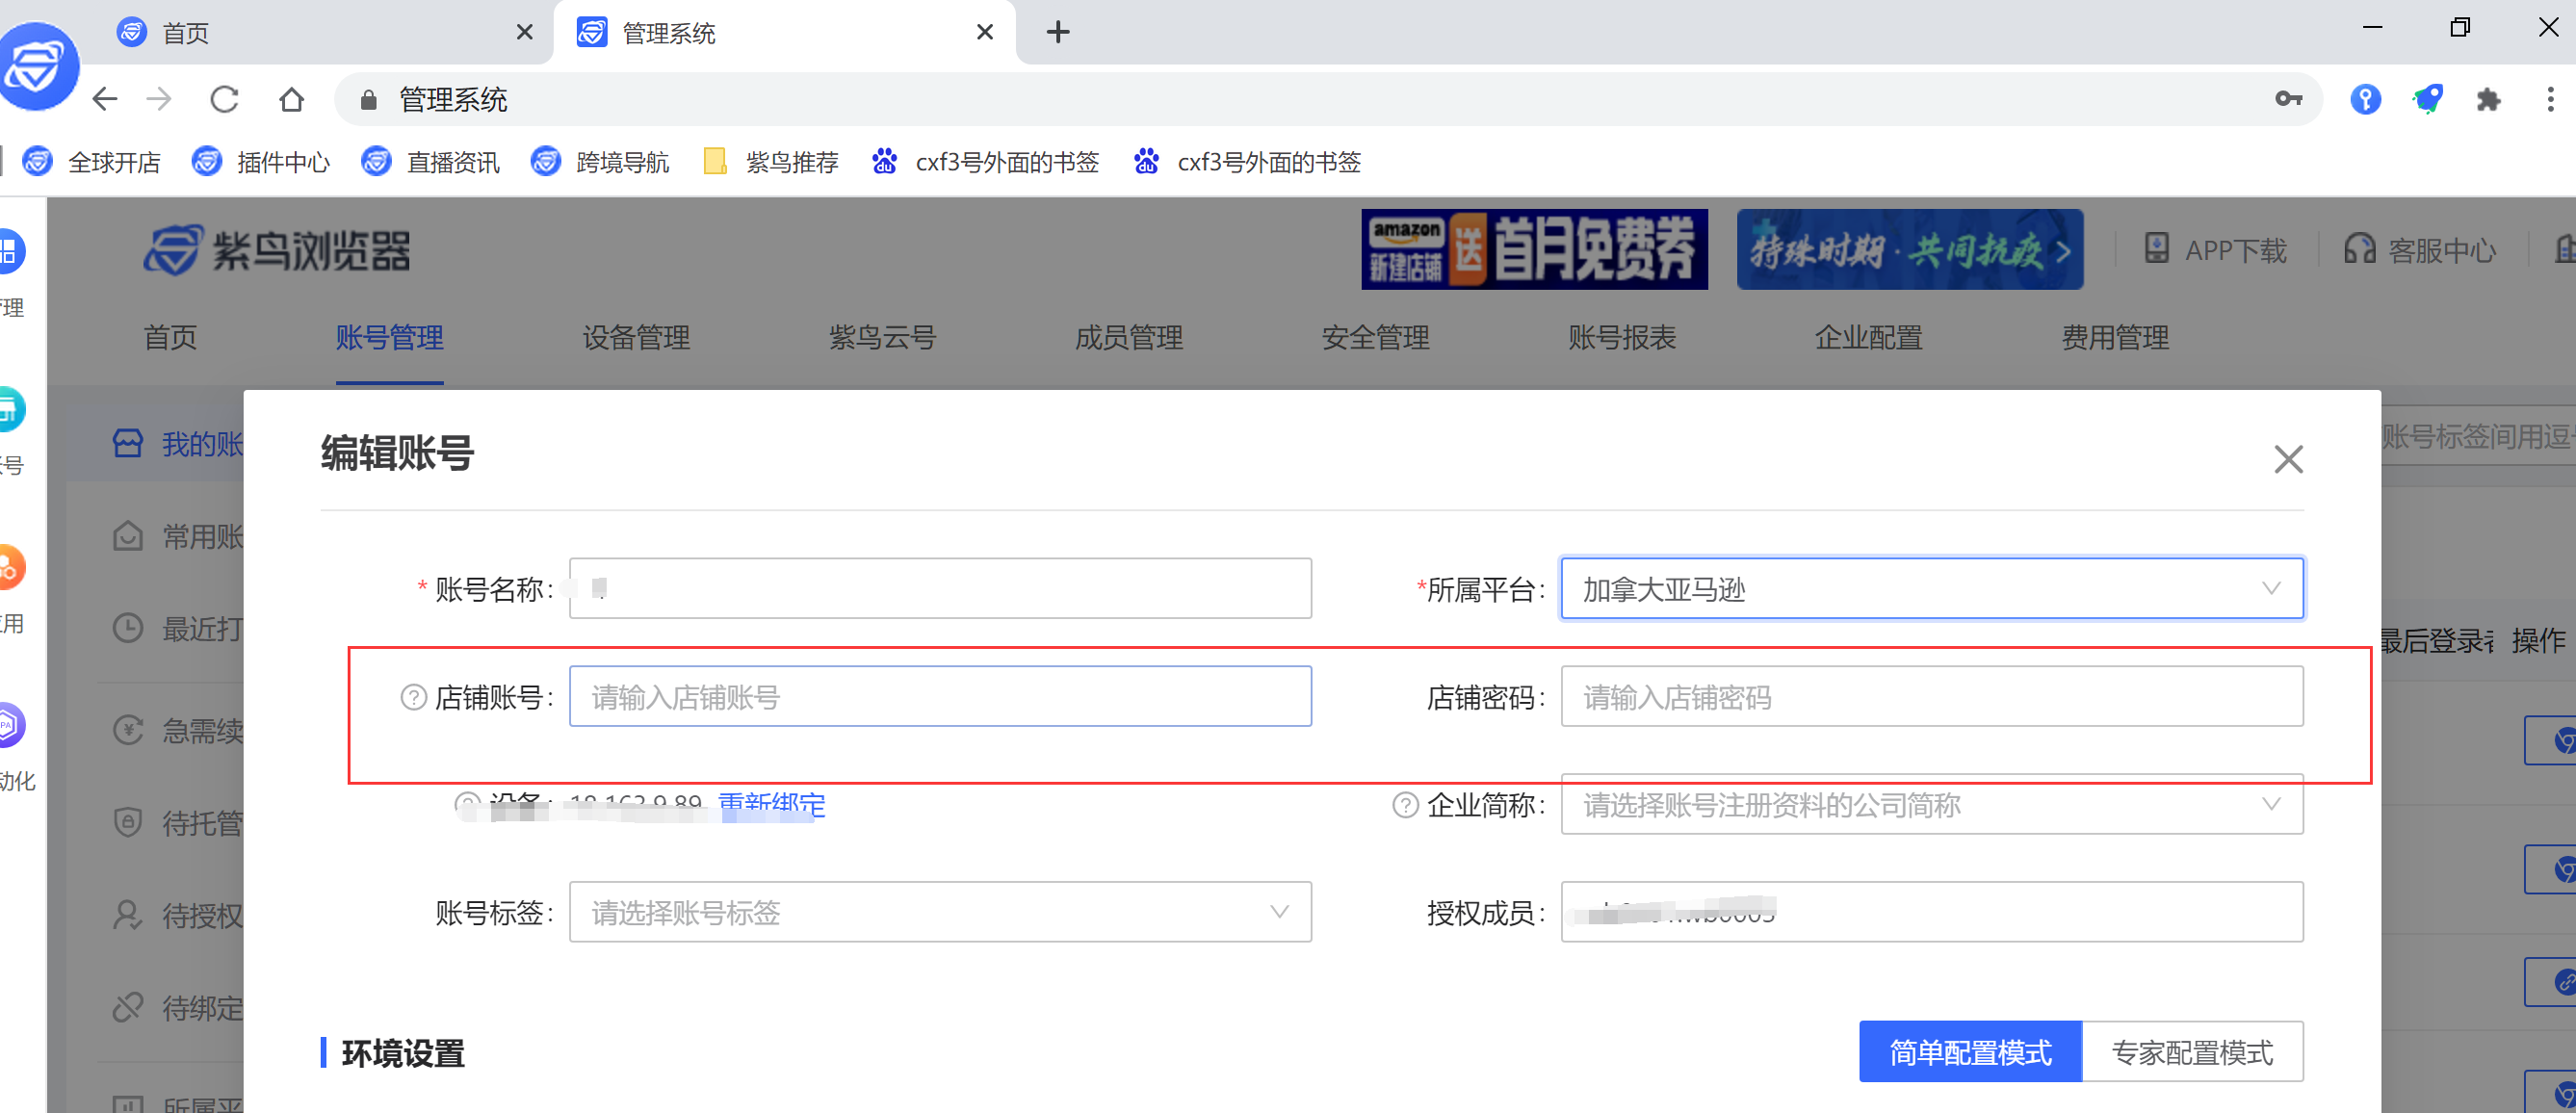Click the help icon beside 店铺账号
2576x1113 pixels.
[413, 697]
